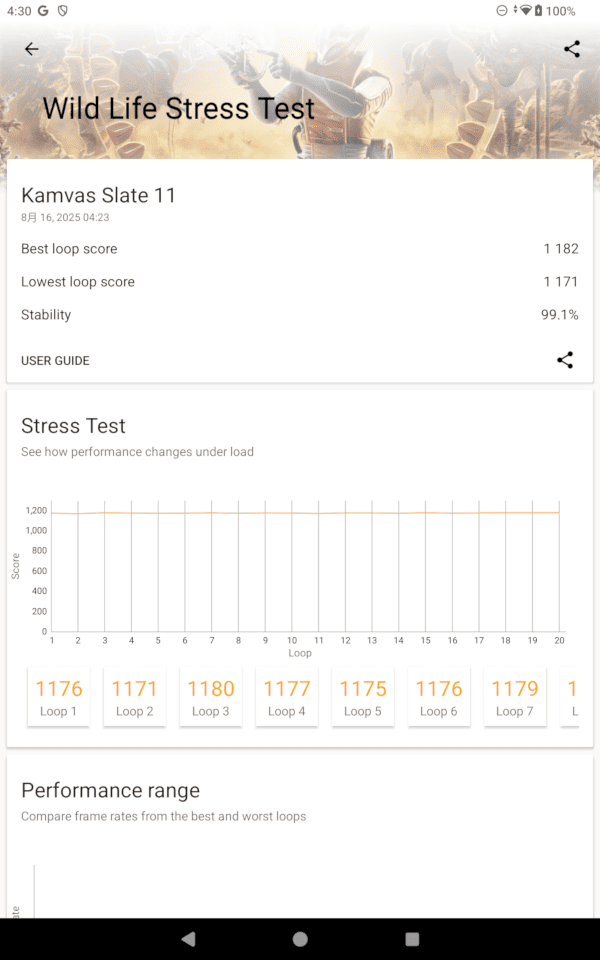The width and height of the screenshot is (600, 960).
Task: Tap the Wild Life Stress Test title
Action: coord(179,108)
